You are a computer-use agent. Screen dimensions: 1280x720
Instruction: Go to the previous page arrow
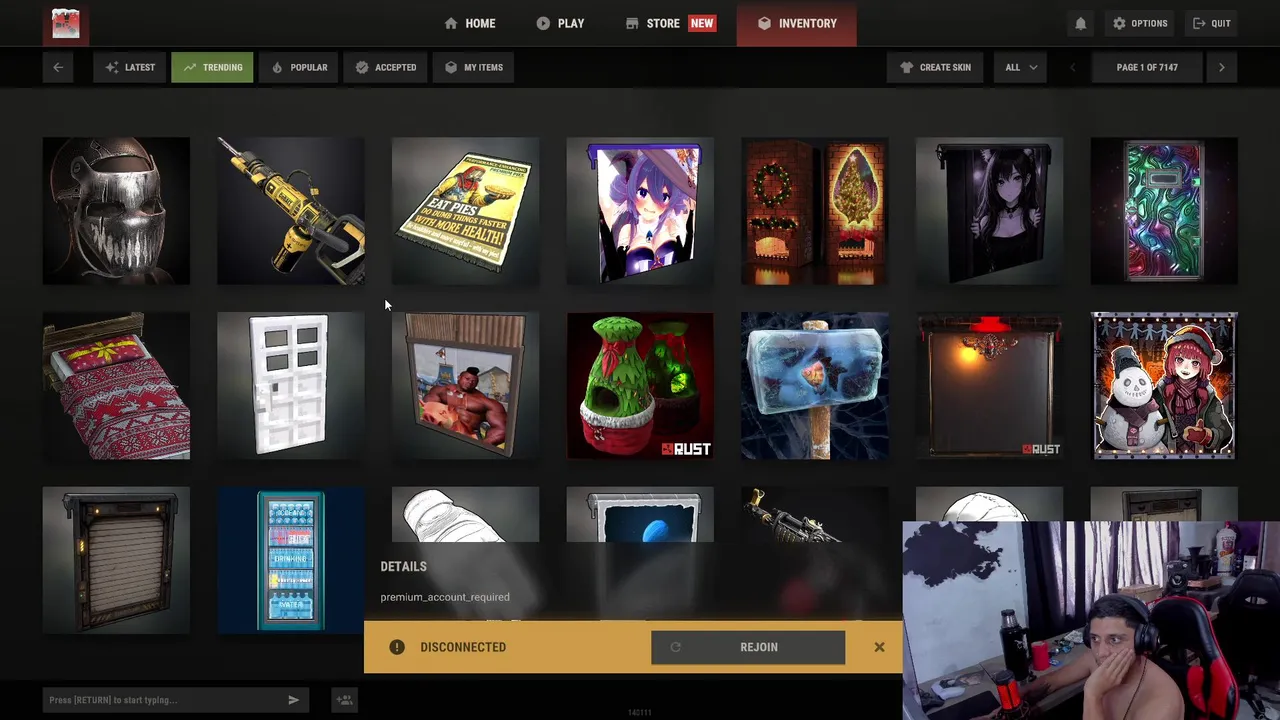click(1073, 67)
